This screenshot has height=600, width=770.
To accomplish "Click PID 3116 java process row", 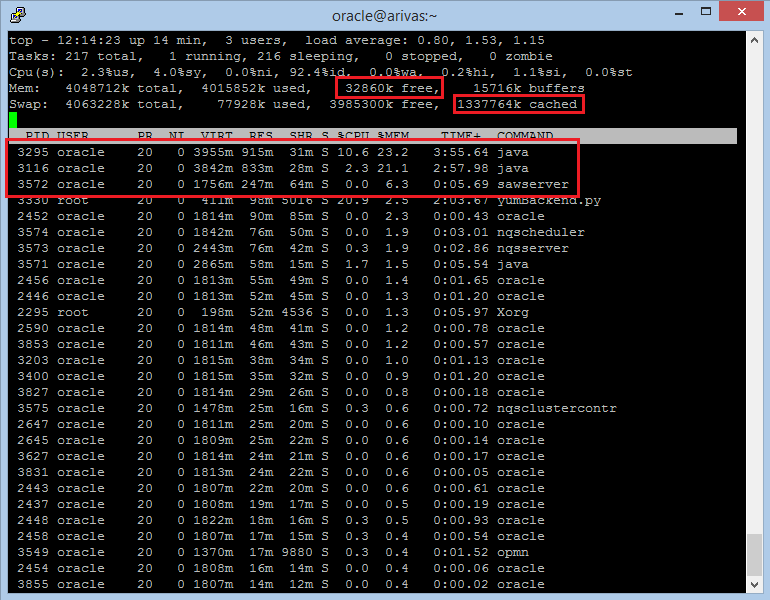I will 273,168.
